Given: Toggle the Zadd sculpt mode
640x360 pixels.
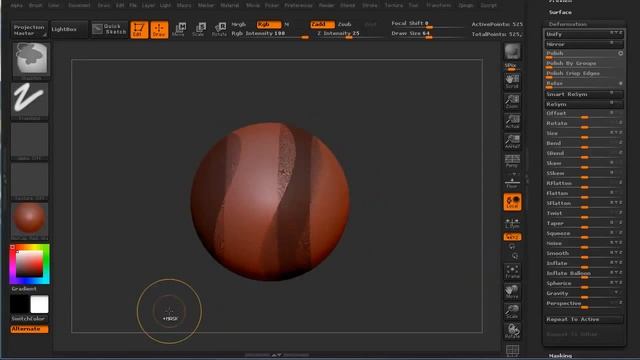Looking at the screenshot, I should [x=322, y=24].
